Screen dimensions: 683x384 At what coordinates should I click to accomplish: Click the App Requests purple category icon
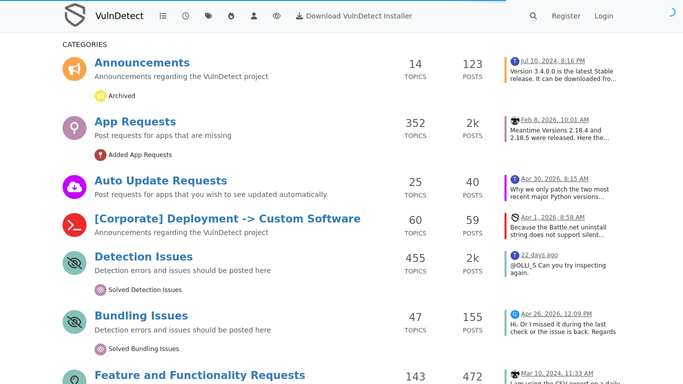click(x=74, y=128)
